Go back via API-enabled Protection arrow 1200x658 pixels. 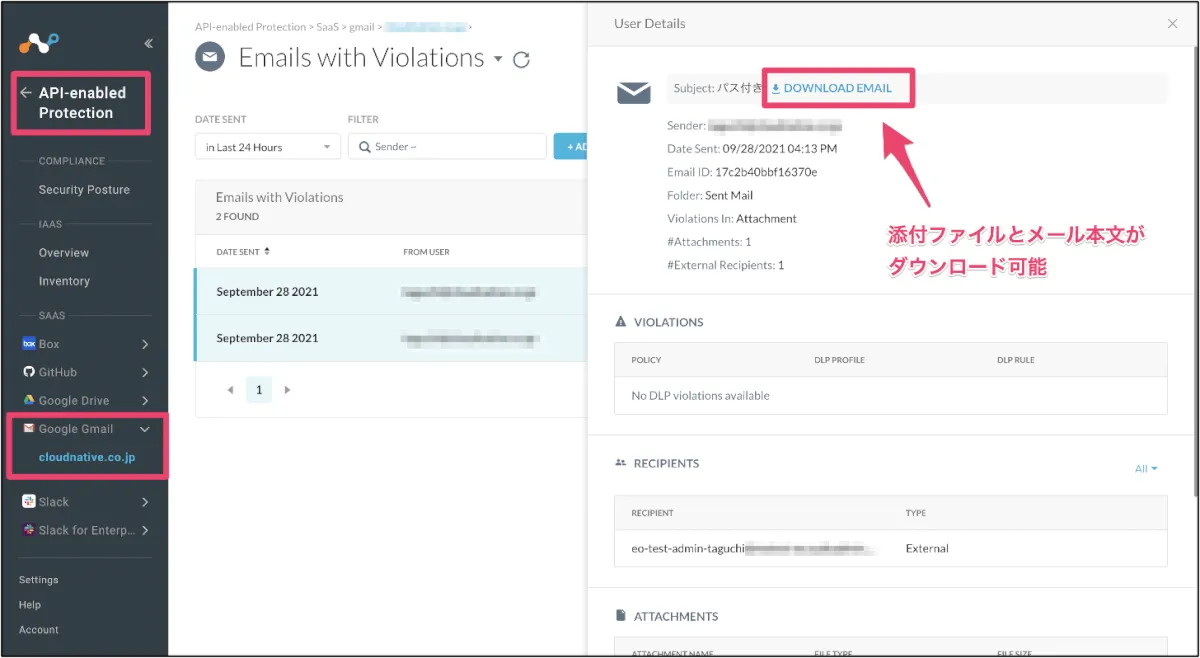(26, 93)
